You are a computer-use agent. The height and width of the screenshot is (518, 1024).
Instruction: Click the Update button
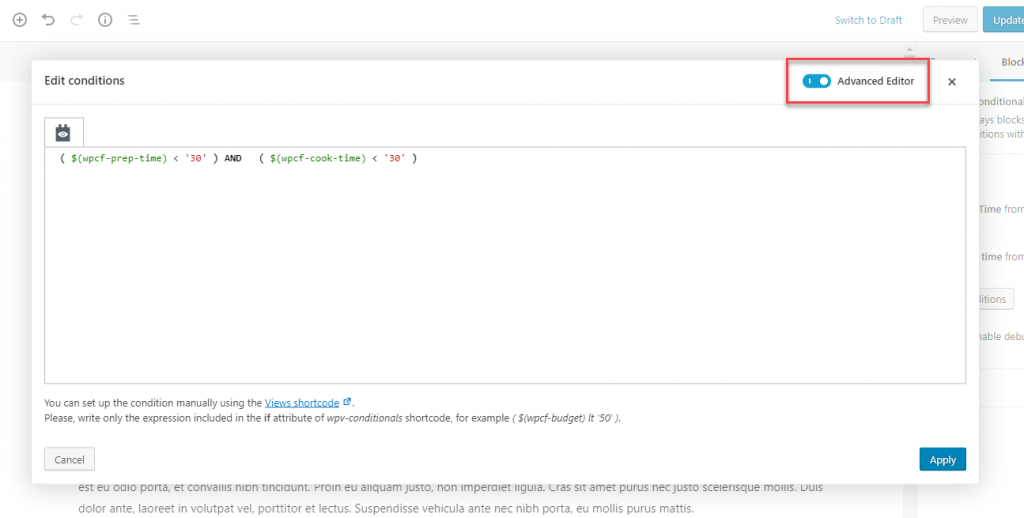click(1004, 20)
